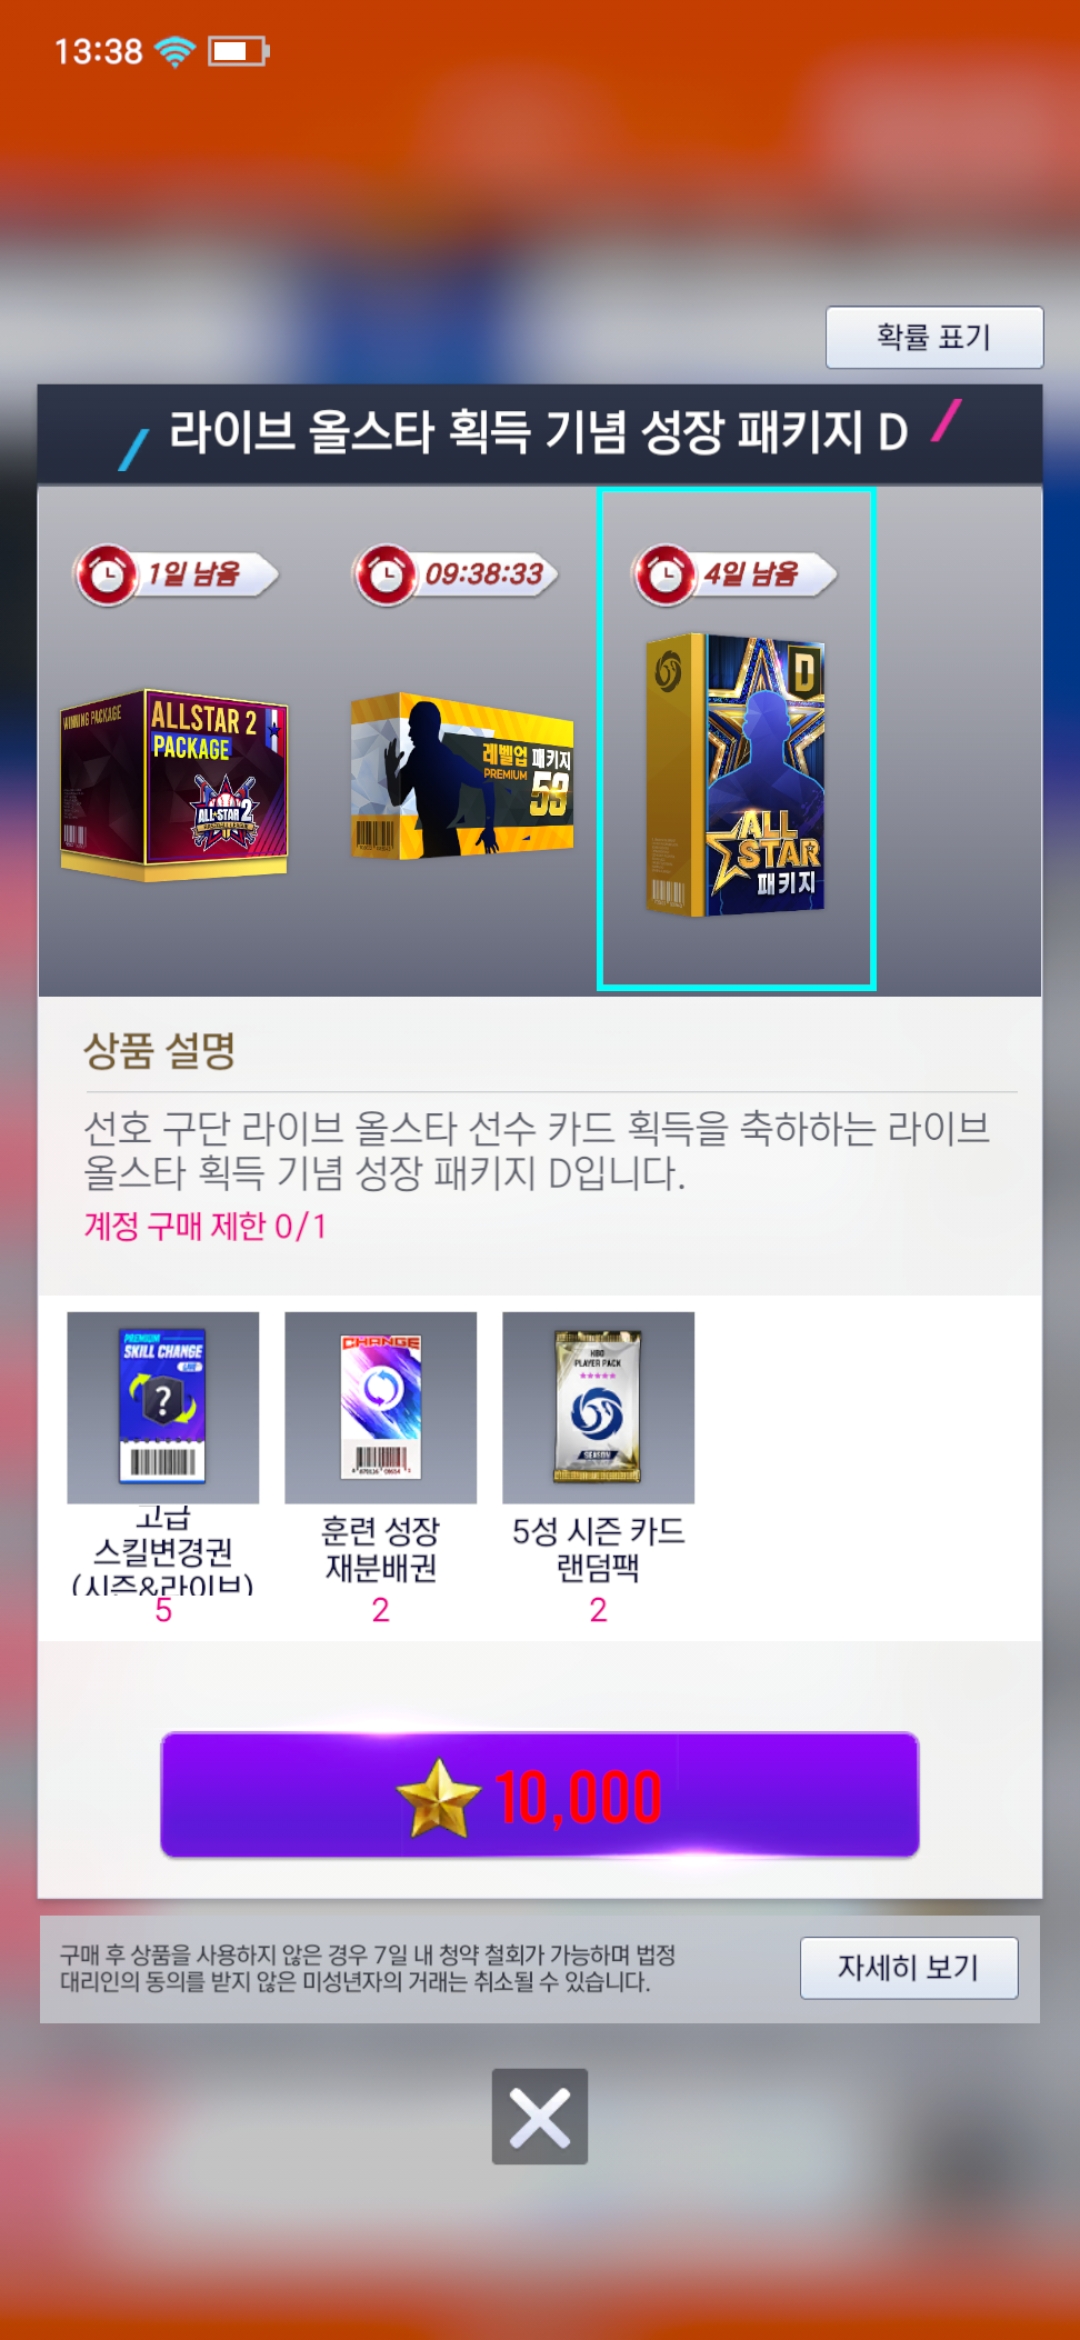
Task: Select the ALLSTAR 2 PACKAGE box
Action: [x=175, y=784]
